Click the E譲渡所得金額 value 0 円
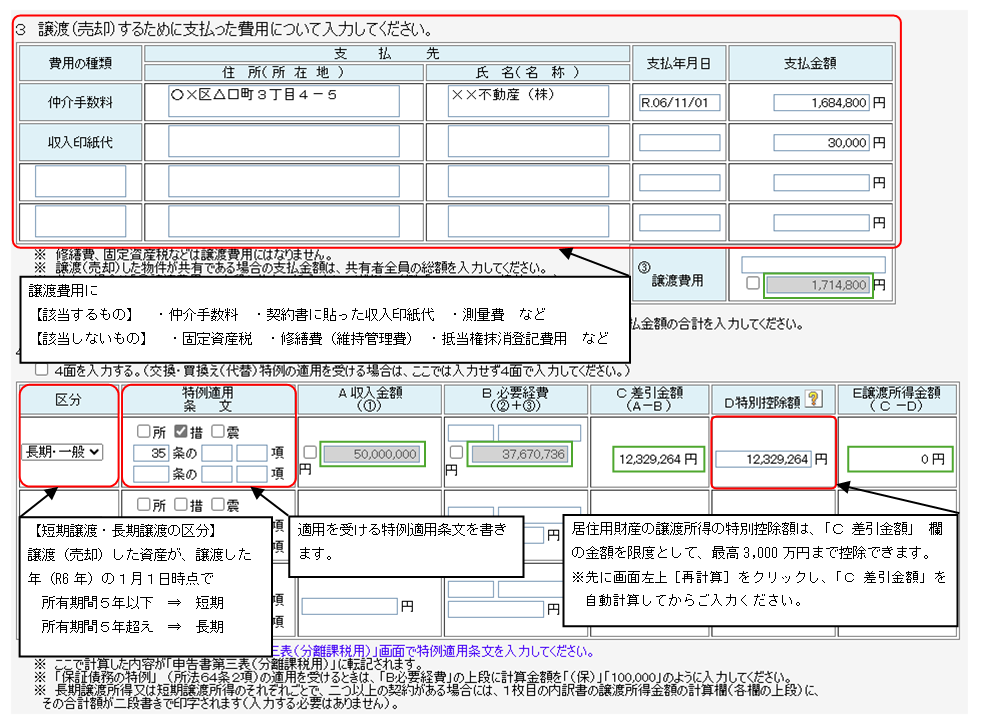Image resolution: width=983 pixels, height=719 pixels. pyautogui.click(x=900, y=459)
